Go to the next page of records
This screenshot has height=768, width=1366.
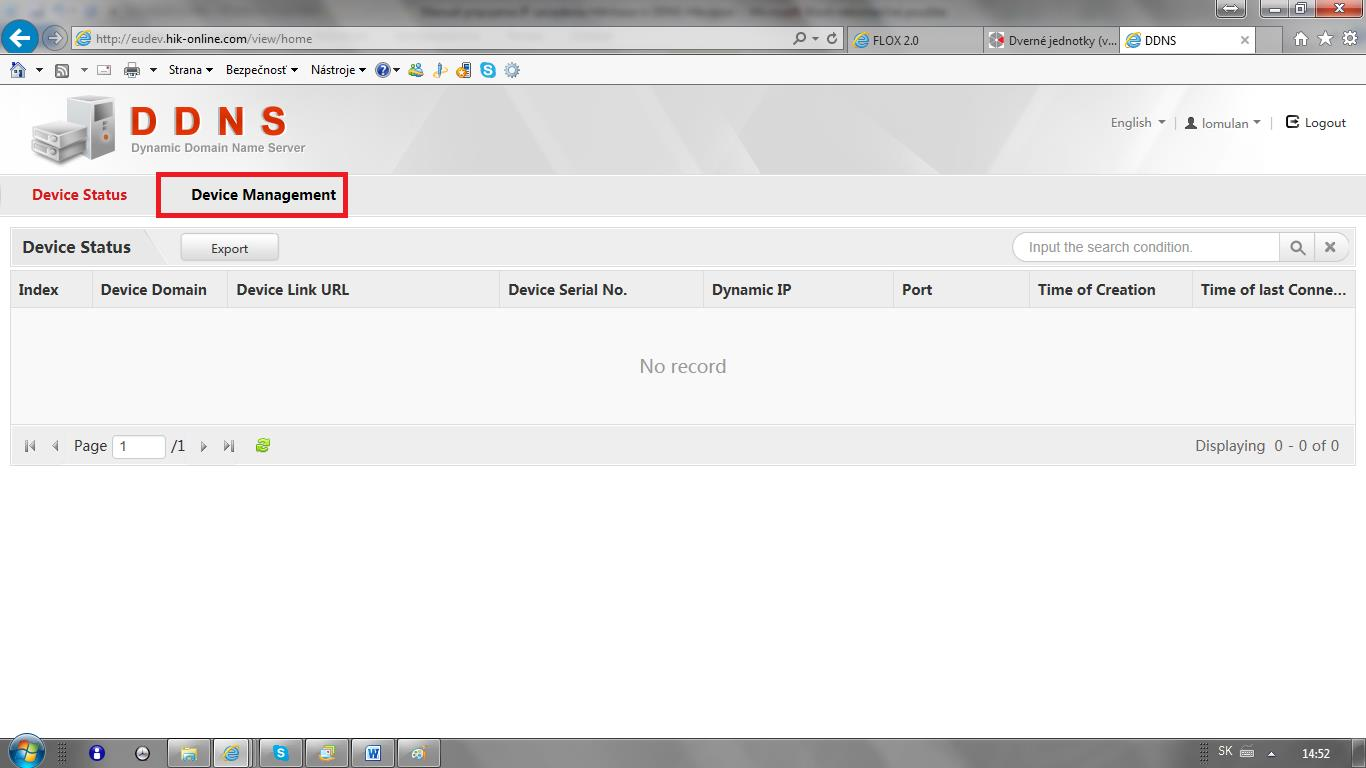tap(204, 446)
